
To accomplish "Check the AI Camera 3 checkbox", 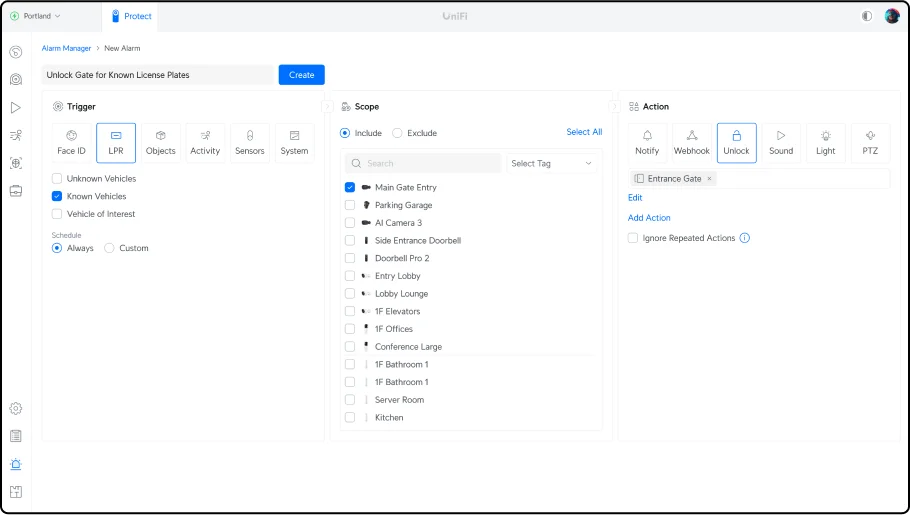I will [x=350, y=223].
